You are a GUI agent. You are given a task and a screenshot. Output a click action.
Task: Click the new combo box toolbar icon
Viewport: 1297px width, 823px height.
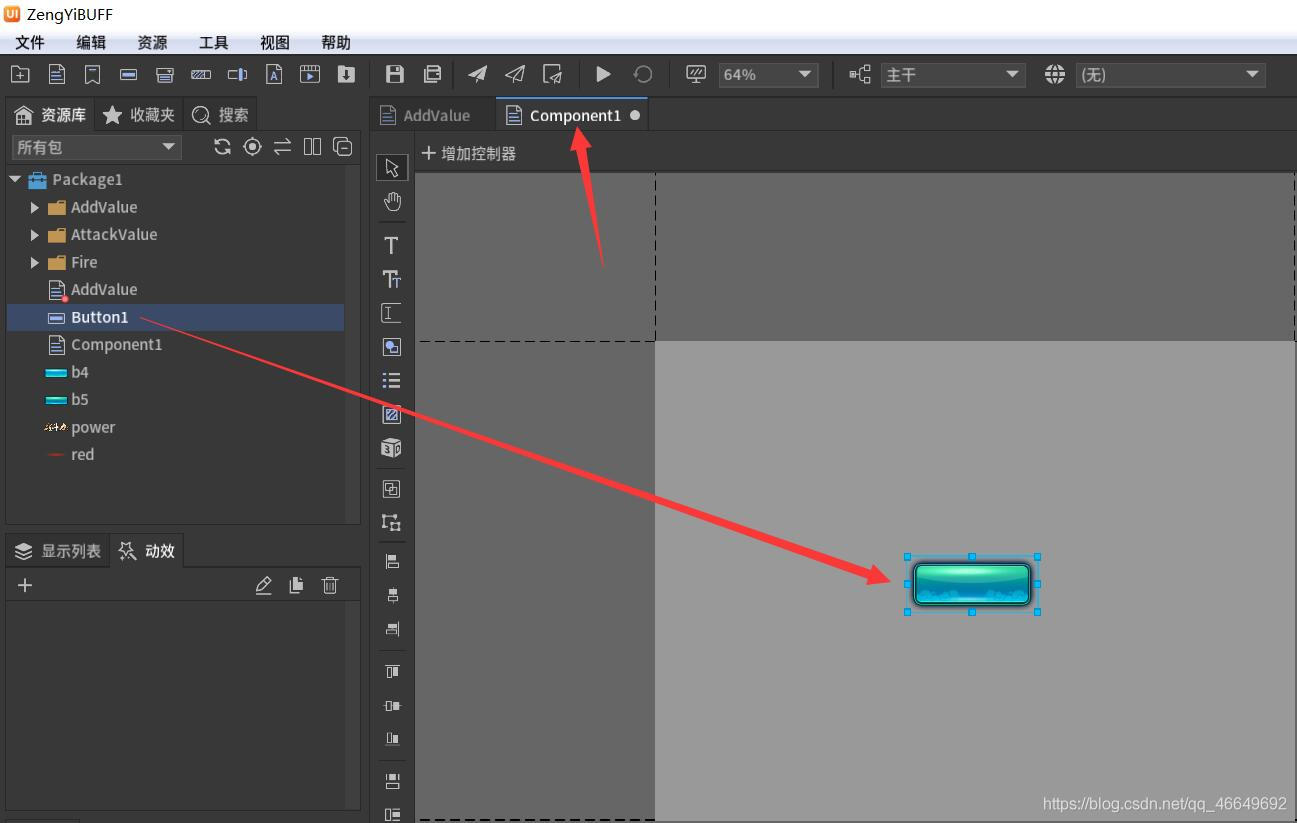click(165, 74)
